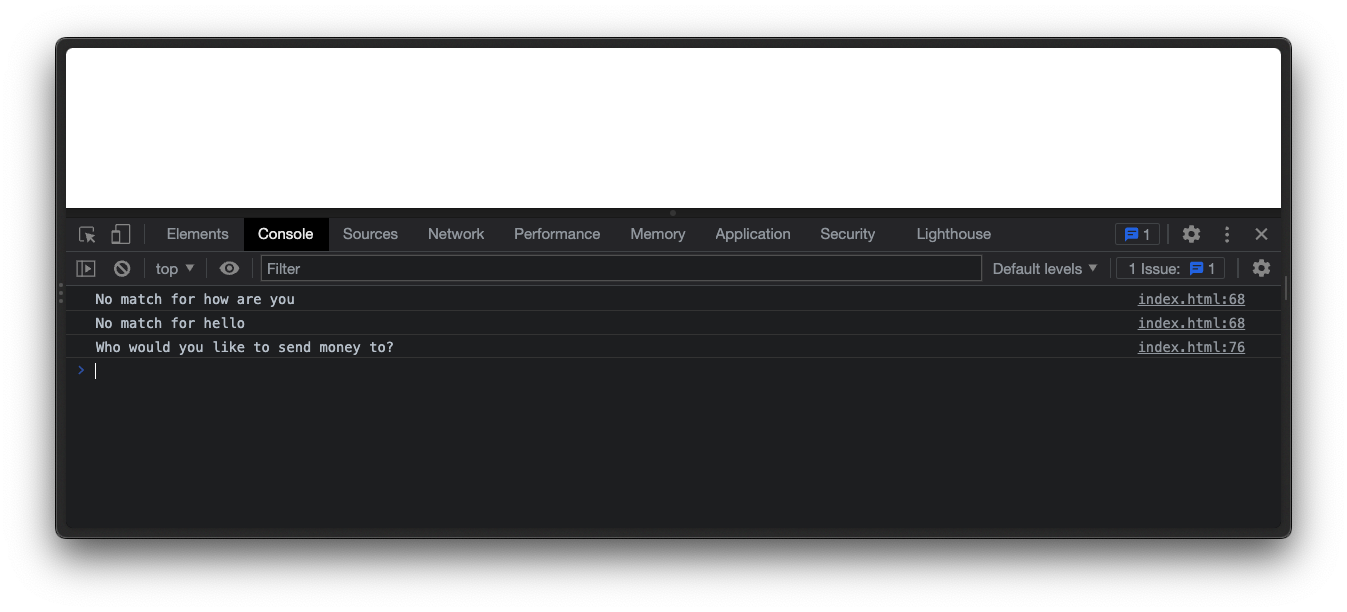Toggle the live expression eye icon
This screenshot has height=612, width=1347.
tap(229, 268)
